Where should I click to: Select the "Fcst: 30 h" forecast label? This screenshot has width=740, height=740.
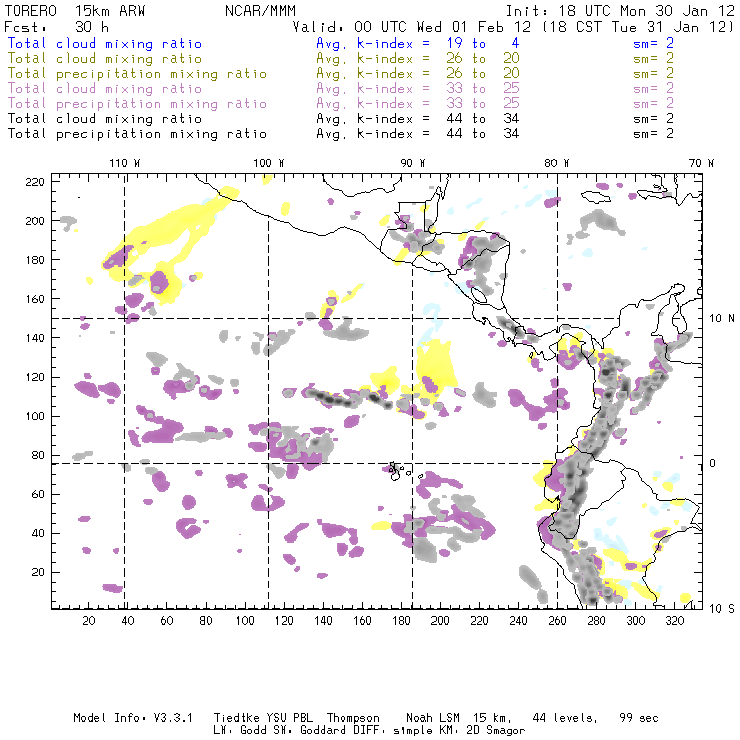coord(57,27)
